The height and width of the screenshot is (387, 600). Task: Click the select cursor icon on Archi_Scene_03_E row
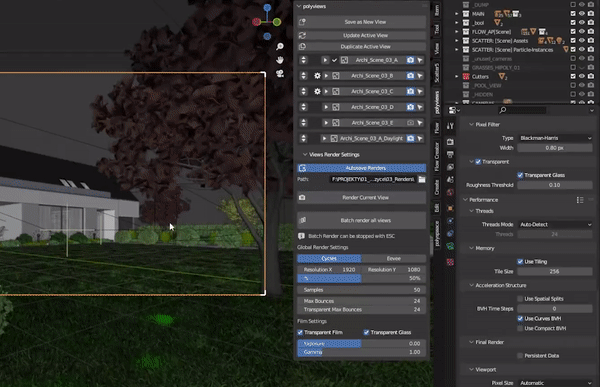coord(420,123)
